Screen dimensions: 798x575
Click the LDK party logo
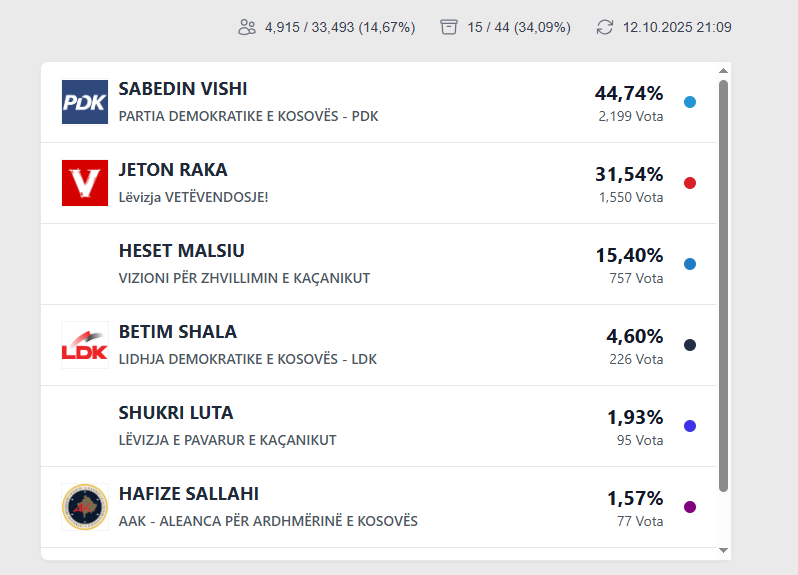[x=85, y=345]
